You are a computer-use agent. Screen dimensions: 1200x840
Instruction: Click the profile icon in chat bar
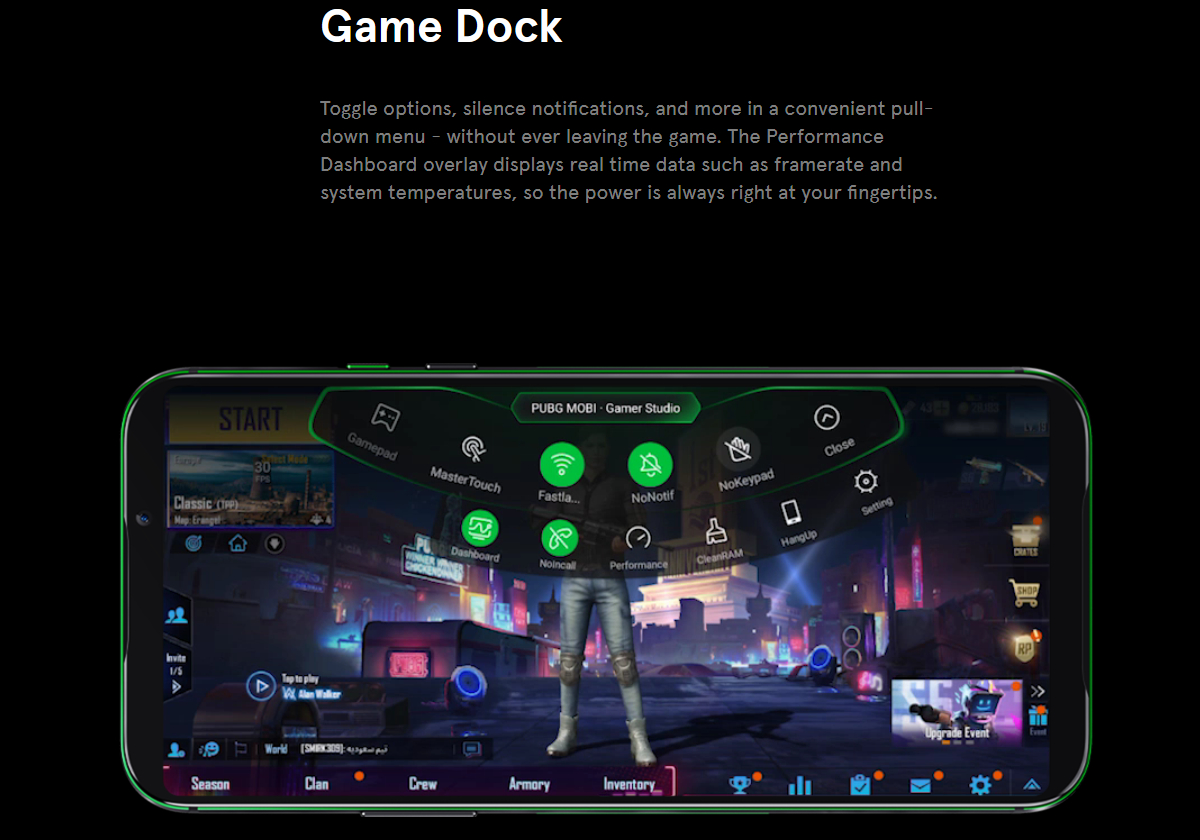(177, 749)
